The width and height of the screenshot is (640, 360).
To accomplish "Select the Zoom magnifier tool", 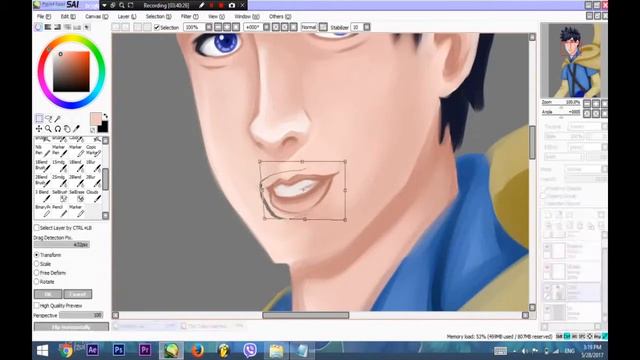I will [x=49, y=129].
